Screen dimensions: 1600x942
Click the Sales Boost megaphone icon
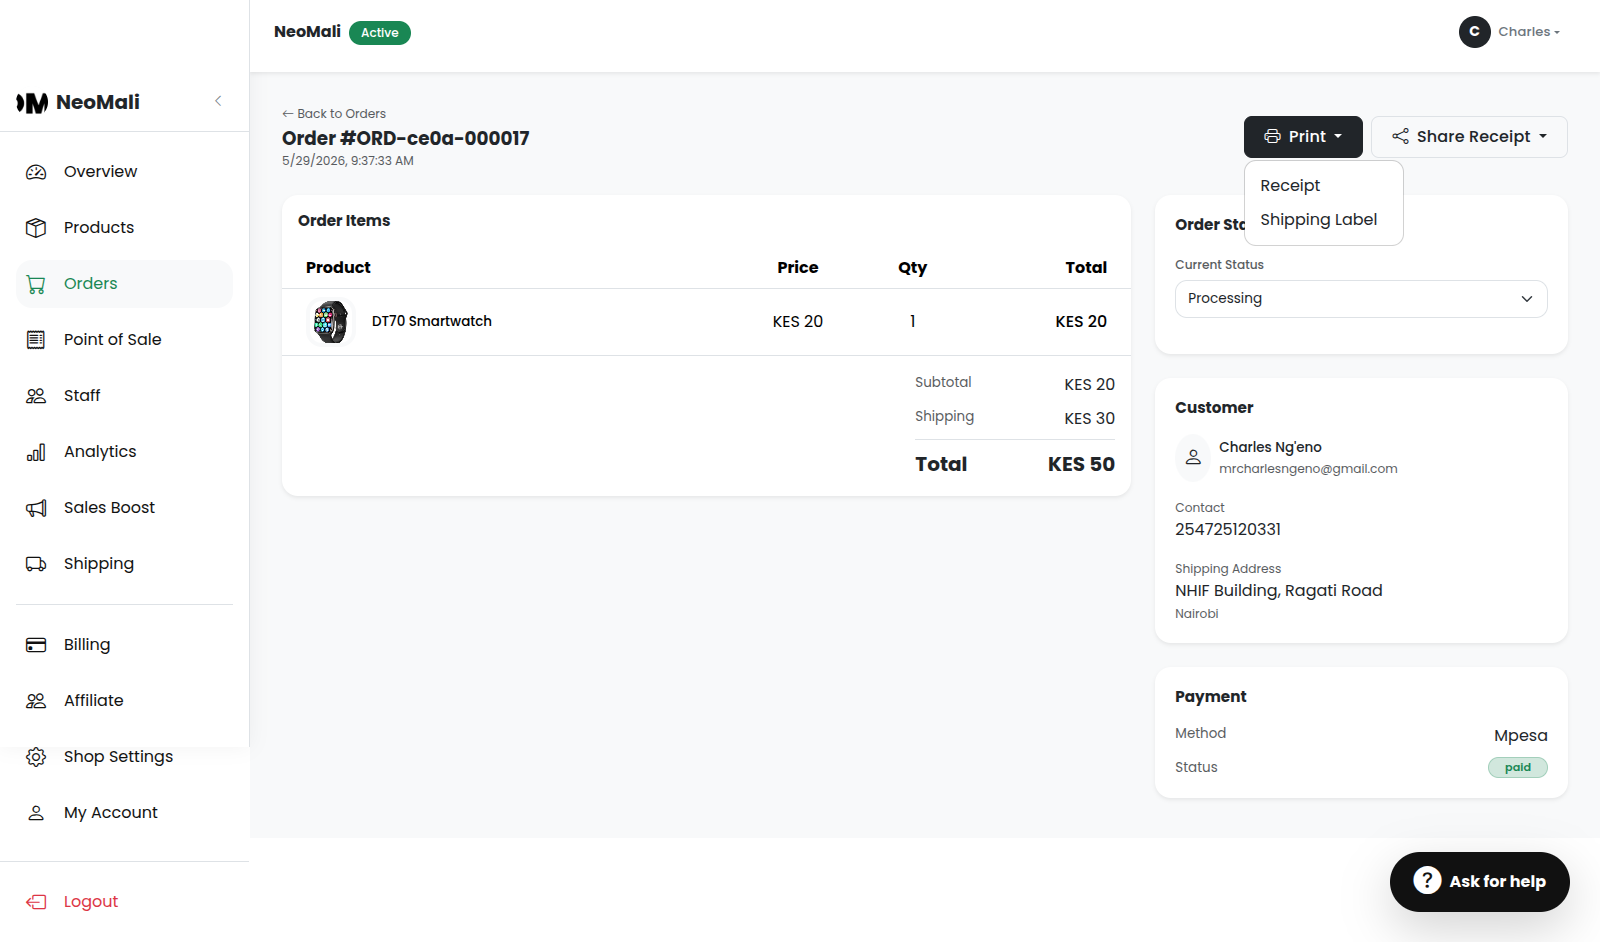click(36, 508)
